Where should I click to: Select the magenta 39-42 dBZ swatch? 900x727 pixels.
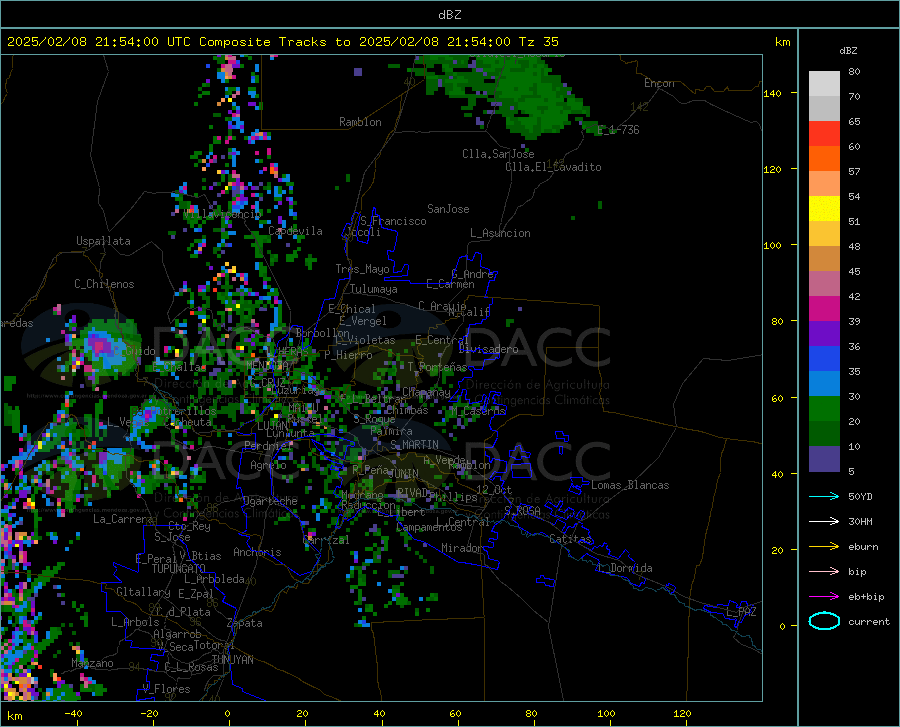pos(824,309)
